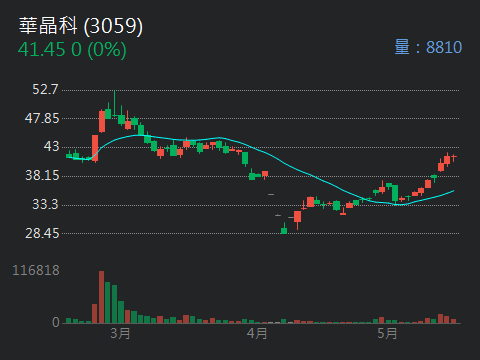
Task: Click the volume label 量：8810
Action: pyautogui.click(x=428, y=47)
